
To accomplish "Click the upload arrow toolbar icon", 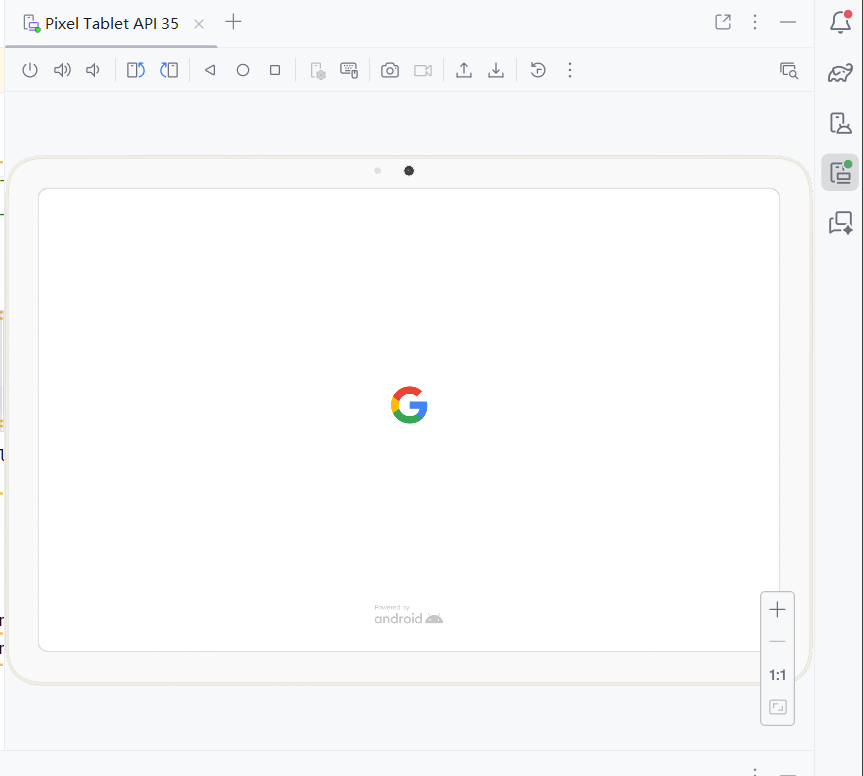I will point(464,70).
